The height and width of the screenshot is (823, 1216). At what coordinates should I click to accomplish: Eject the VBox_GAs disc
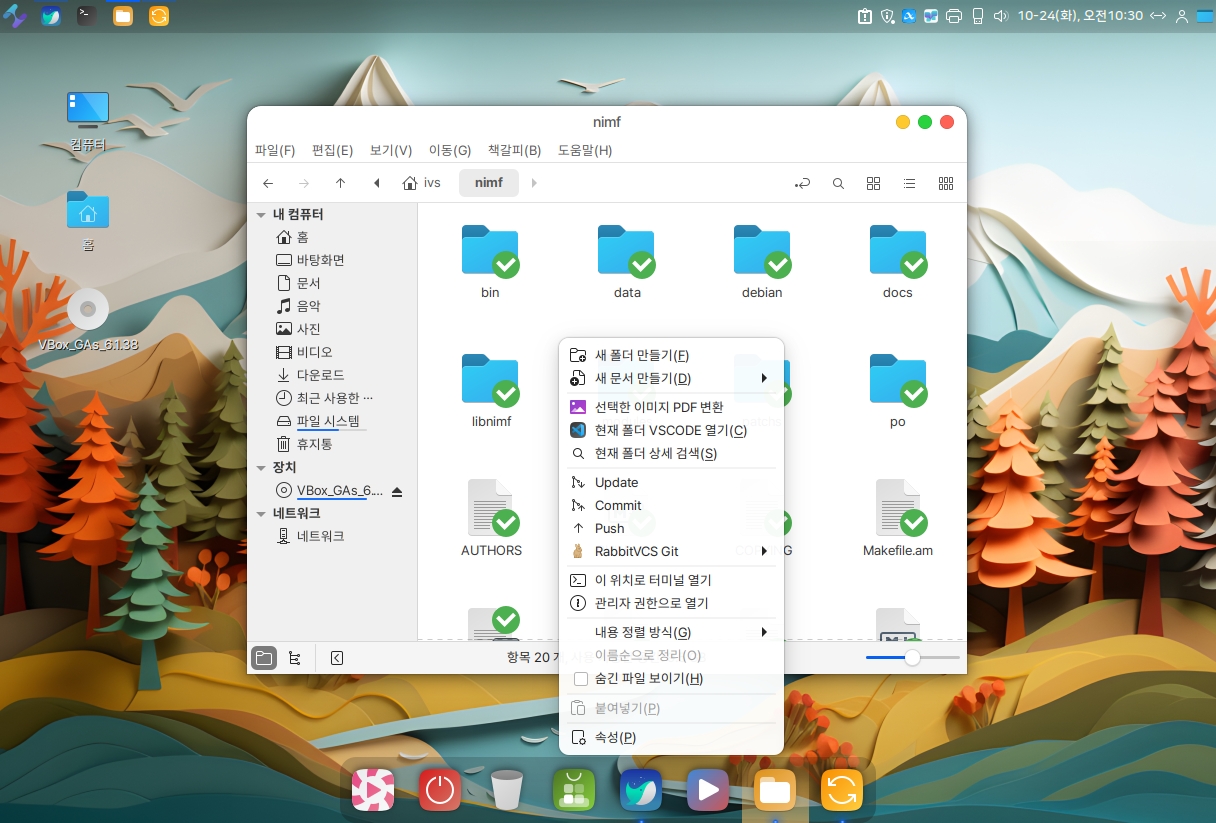click(397, 491)
